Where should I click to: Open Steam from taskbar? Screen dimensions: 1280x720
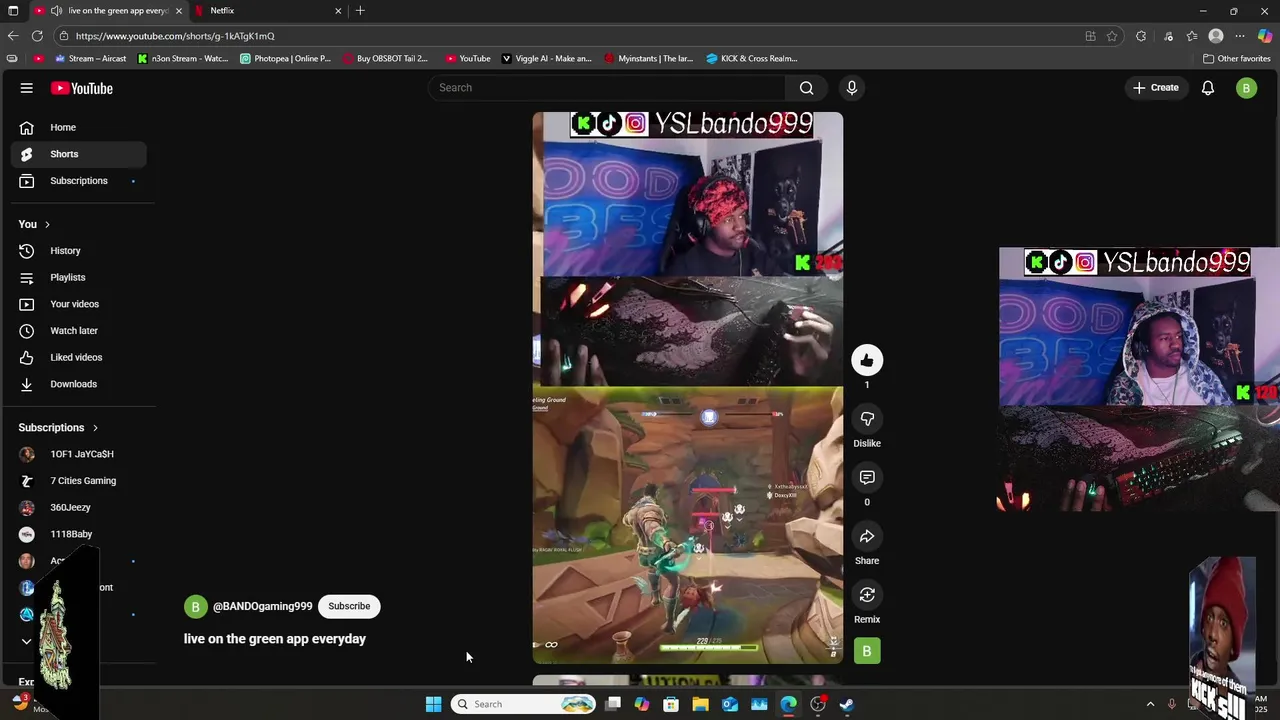[x=847, y=704]
